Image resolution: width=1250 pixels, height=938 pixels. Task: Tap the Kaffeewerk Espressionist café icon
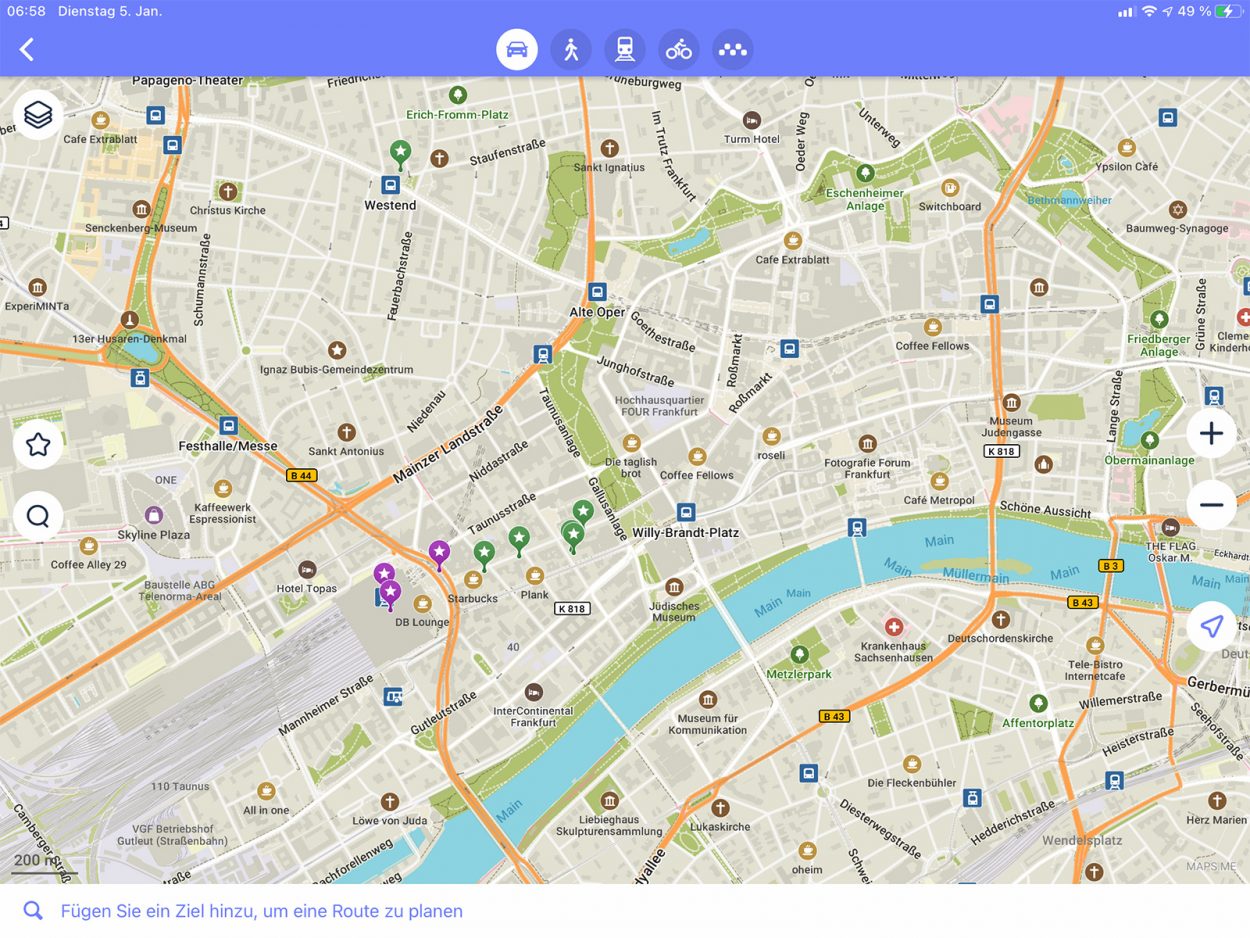pyautogui.click(x=223, y=489)
